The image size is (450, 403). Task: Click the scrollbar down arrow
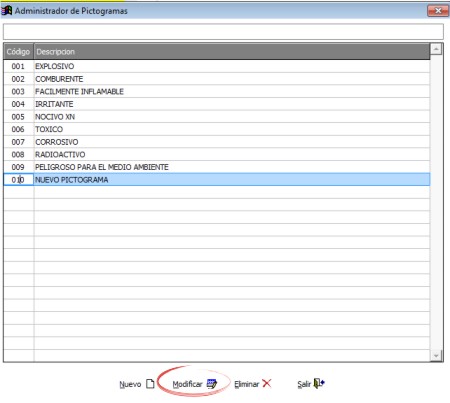tap(436, 356)
